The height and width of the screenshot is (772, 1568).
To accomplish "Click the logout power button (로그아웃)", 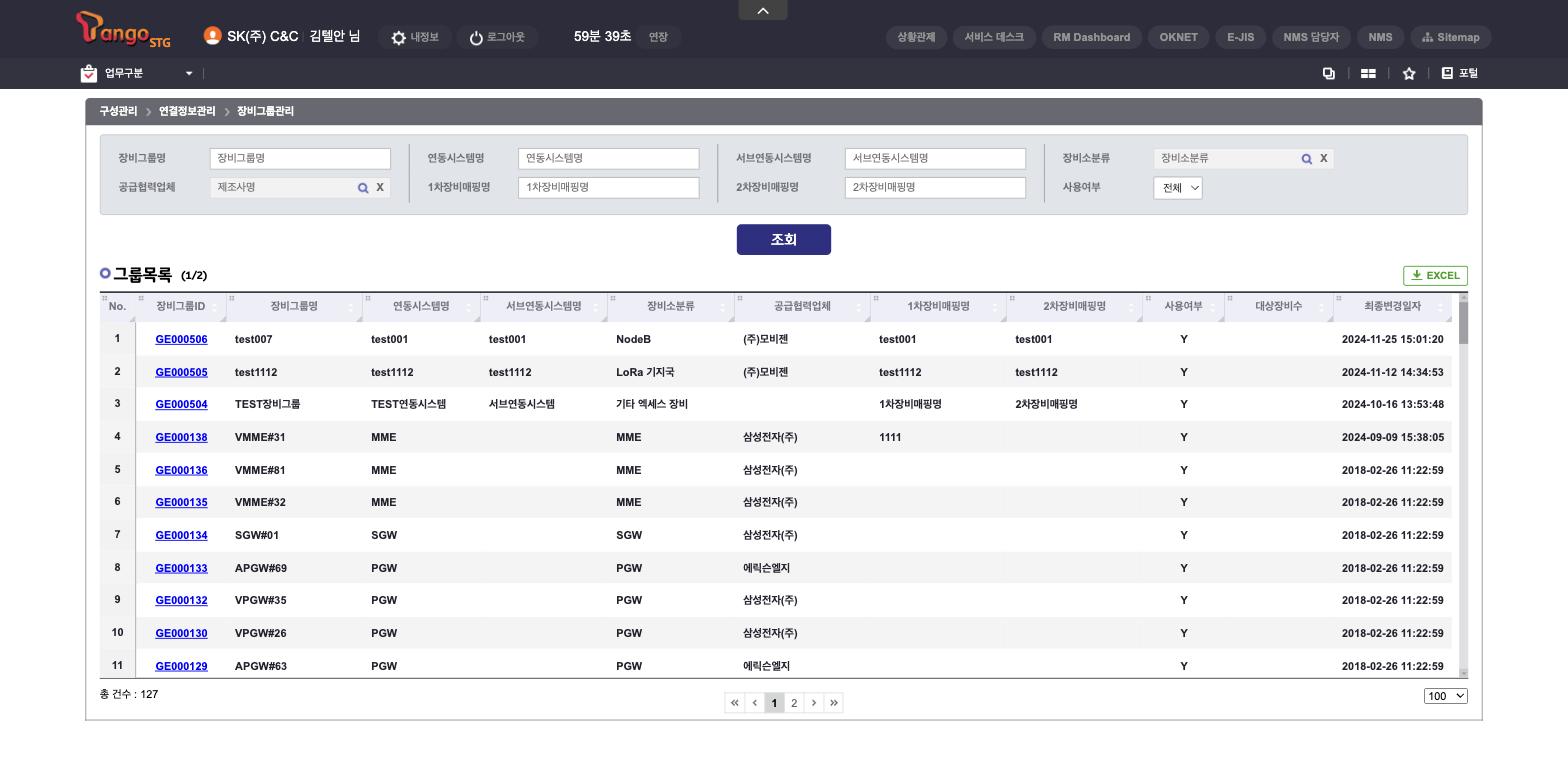I will point(497,37).
